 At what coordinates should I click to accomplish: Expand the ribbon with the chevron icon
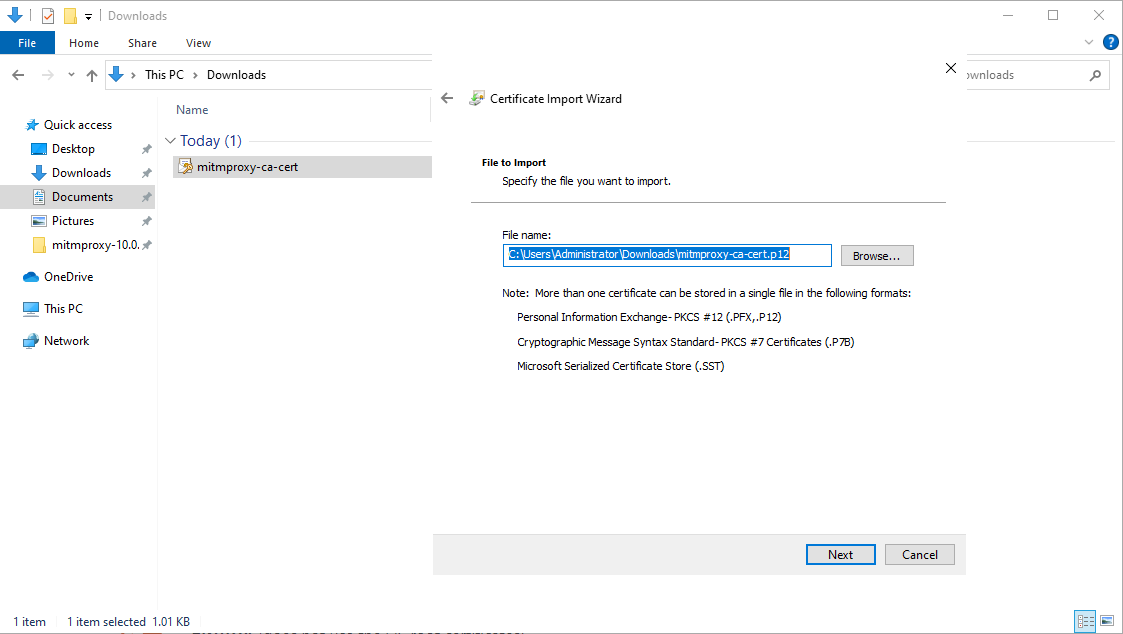(1089, 43)
